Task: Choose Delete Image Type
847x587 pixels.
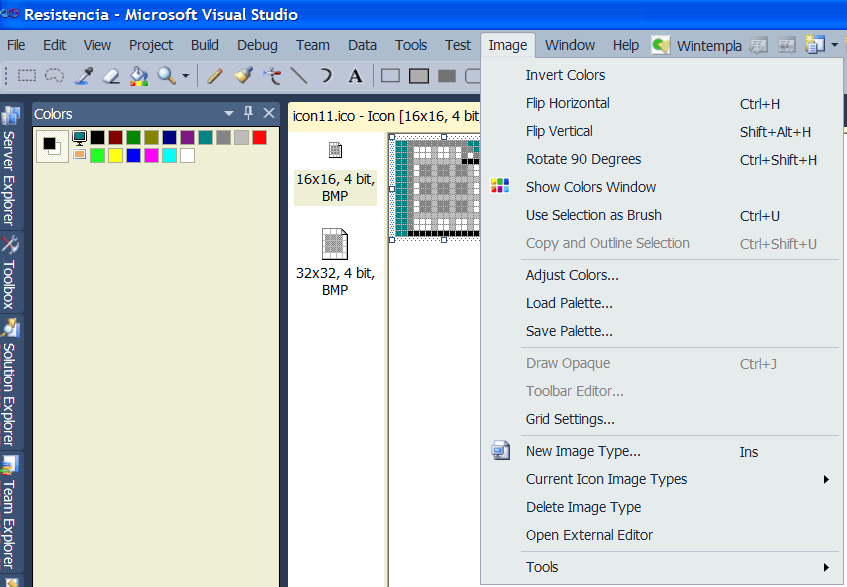Action: (x=662, y=507)
